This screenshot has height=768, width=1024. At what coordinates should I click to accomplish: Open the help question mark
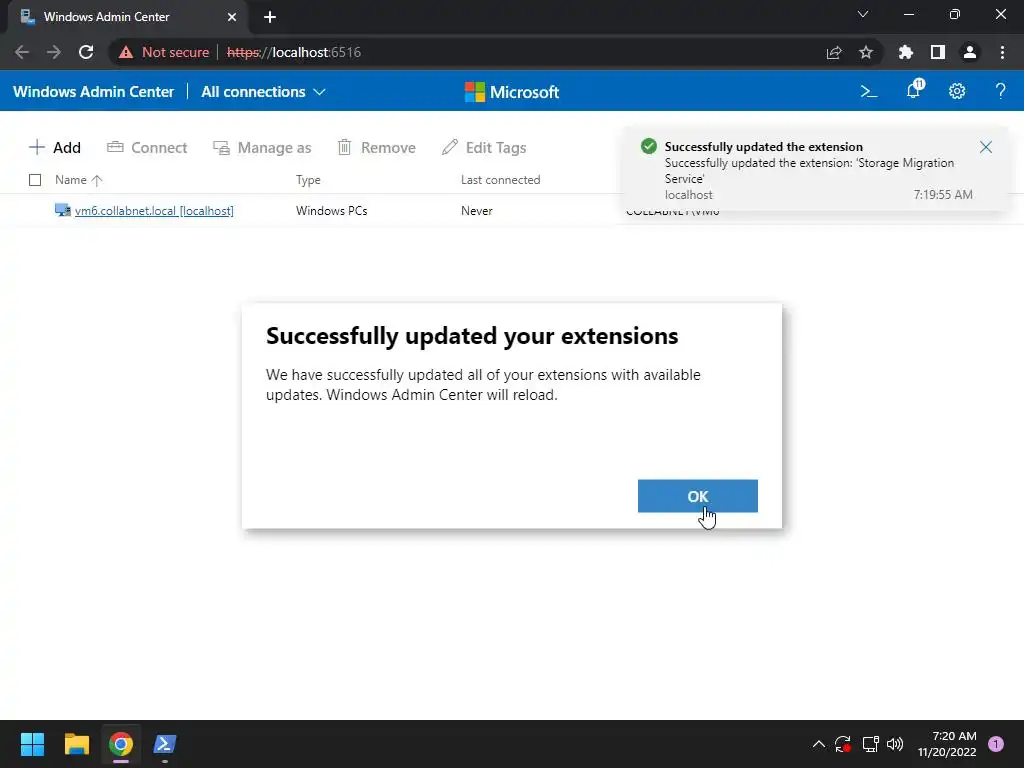[x=1000, y=91]
